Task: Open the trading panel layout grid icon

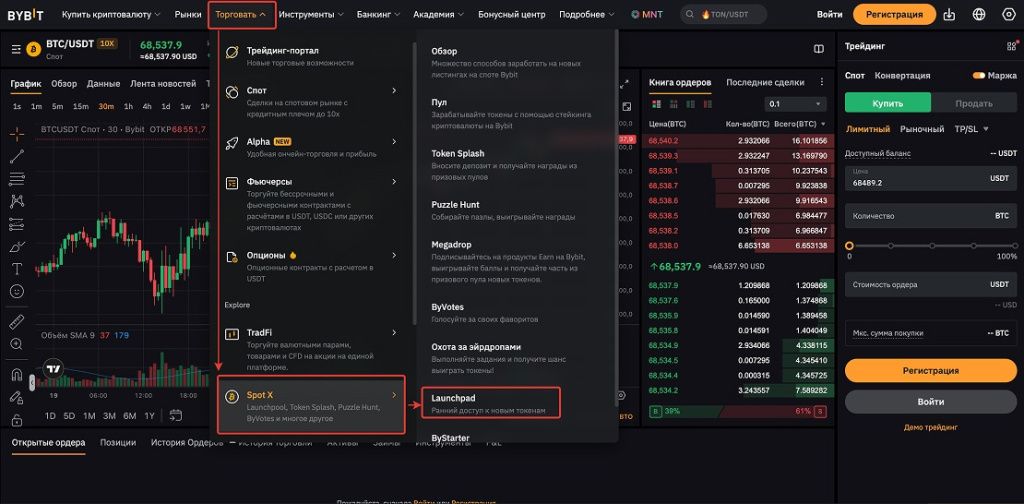Action: click(x=1012, y=46)
